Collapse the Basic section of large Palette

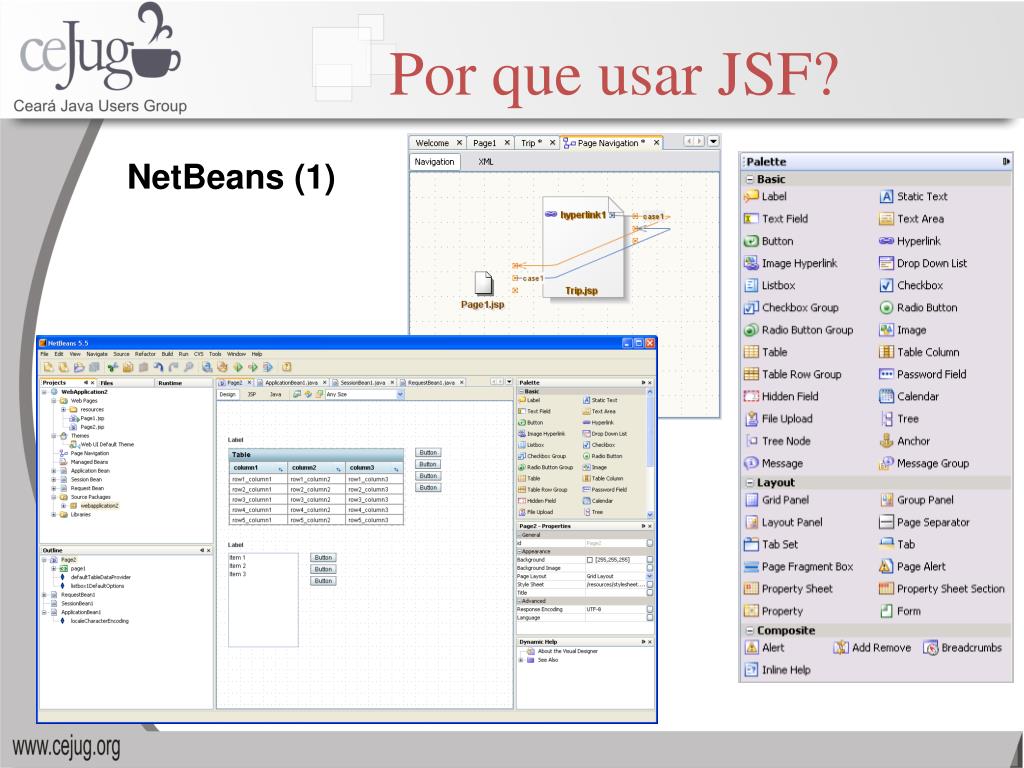click(x=750, y=179)
